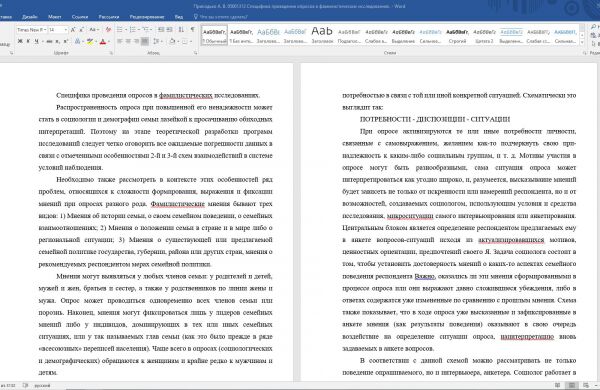This screenshot has width=600, height=390.
Task: Toggle paragraph marks (¶) display
Action: tap(192, 29)
